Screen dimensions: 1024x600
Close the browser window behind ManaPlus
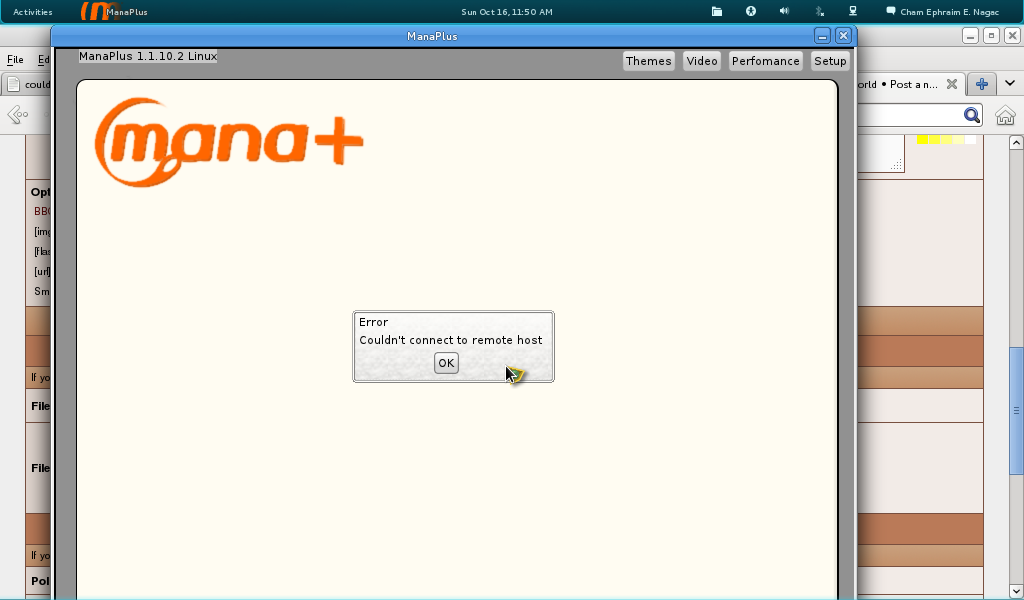point(1012,36)
